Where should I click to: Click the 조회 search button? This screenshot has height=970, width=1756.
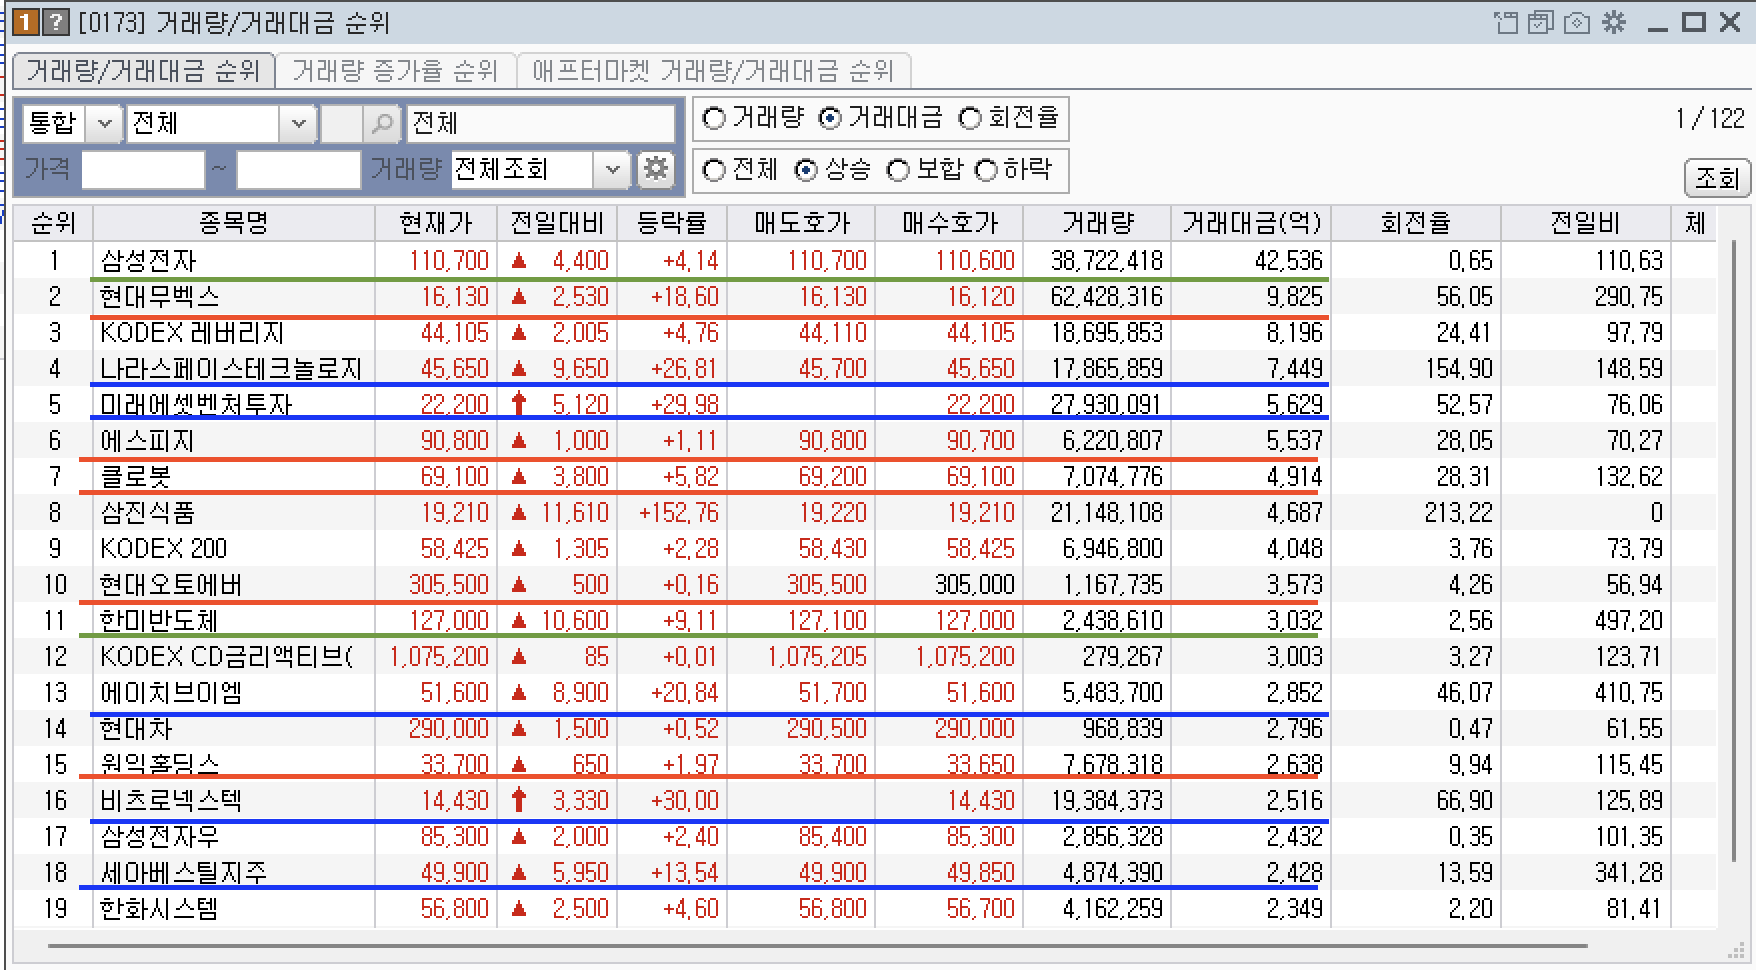coord(1717,178)
